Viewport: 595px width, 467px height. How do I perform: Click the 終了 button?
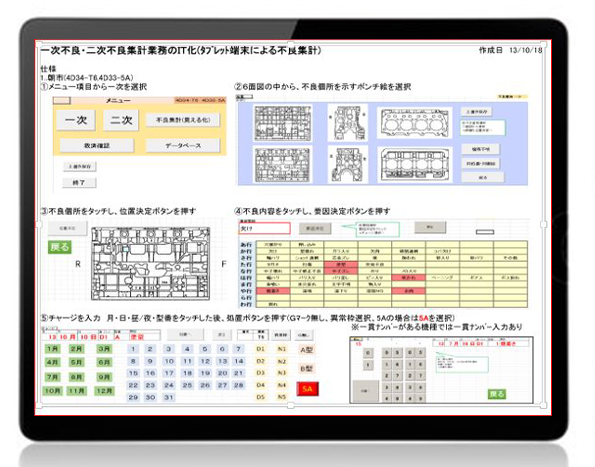click(79, 182)
